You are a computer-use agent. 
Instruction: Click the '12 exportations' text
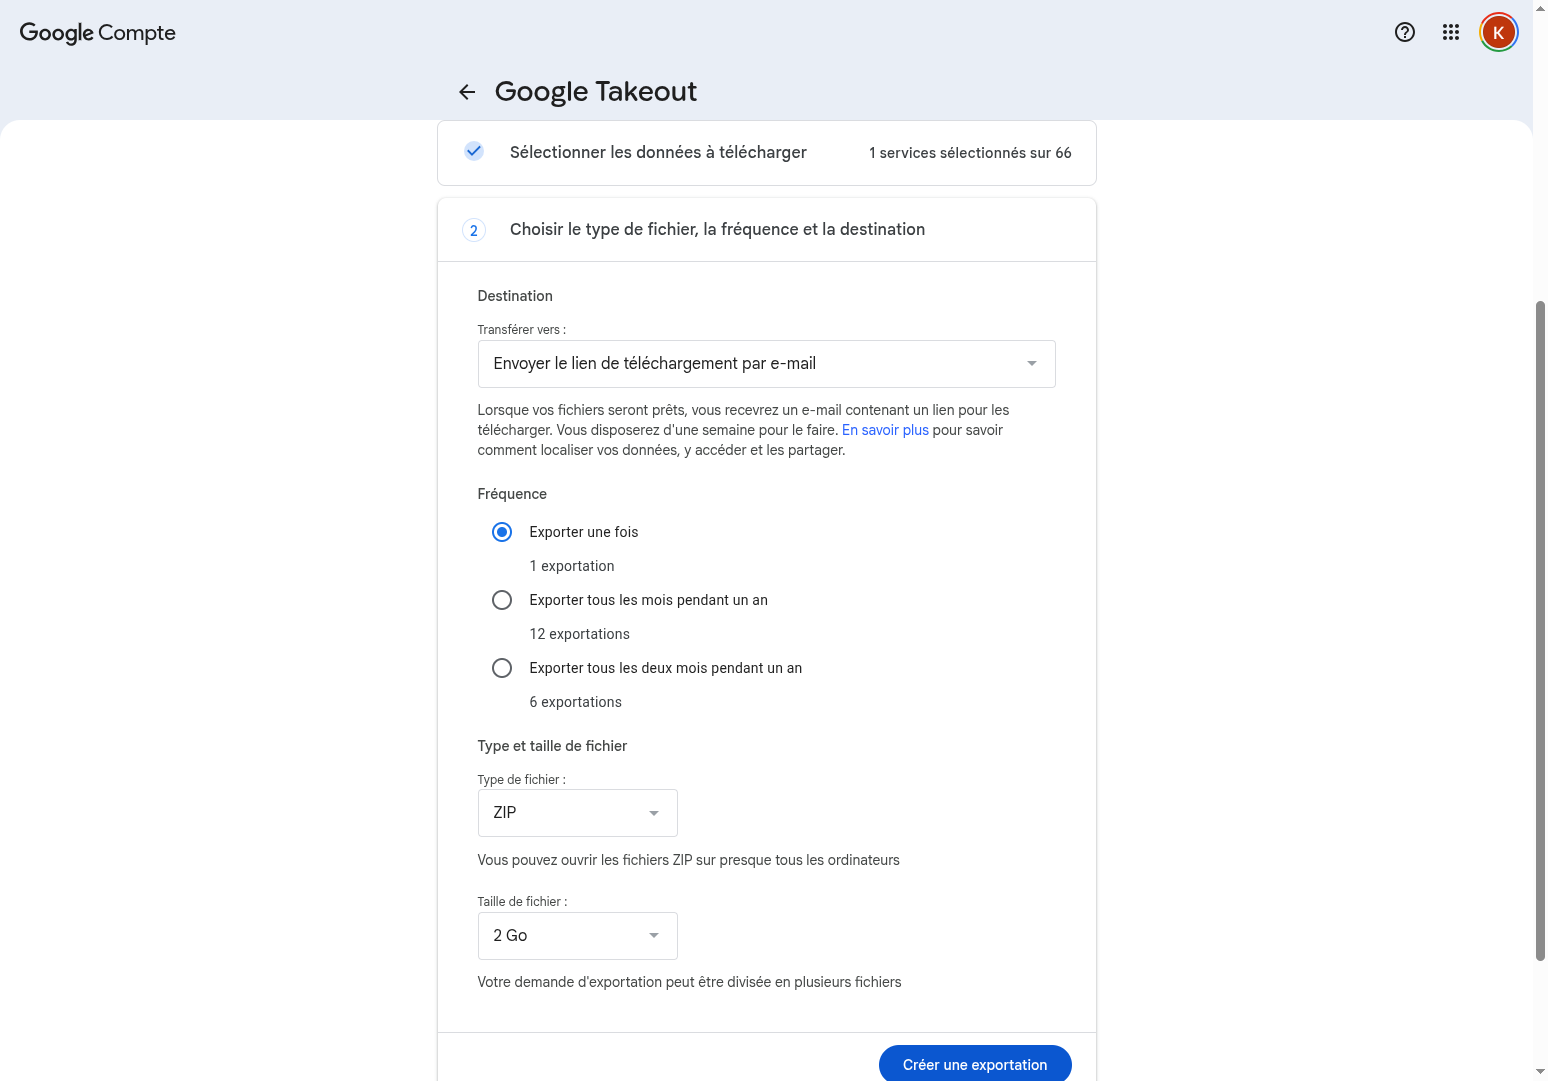(x=579, y=634)
